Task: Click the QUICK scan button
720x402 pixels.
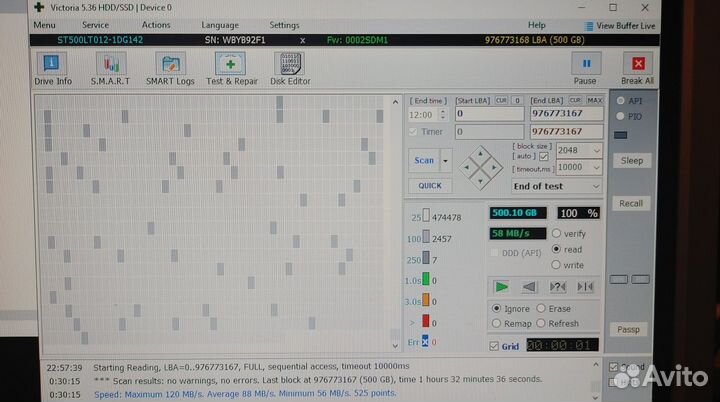Action: (429, 186)
